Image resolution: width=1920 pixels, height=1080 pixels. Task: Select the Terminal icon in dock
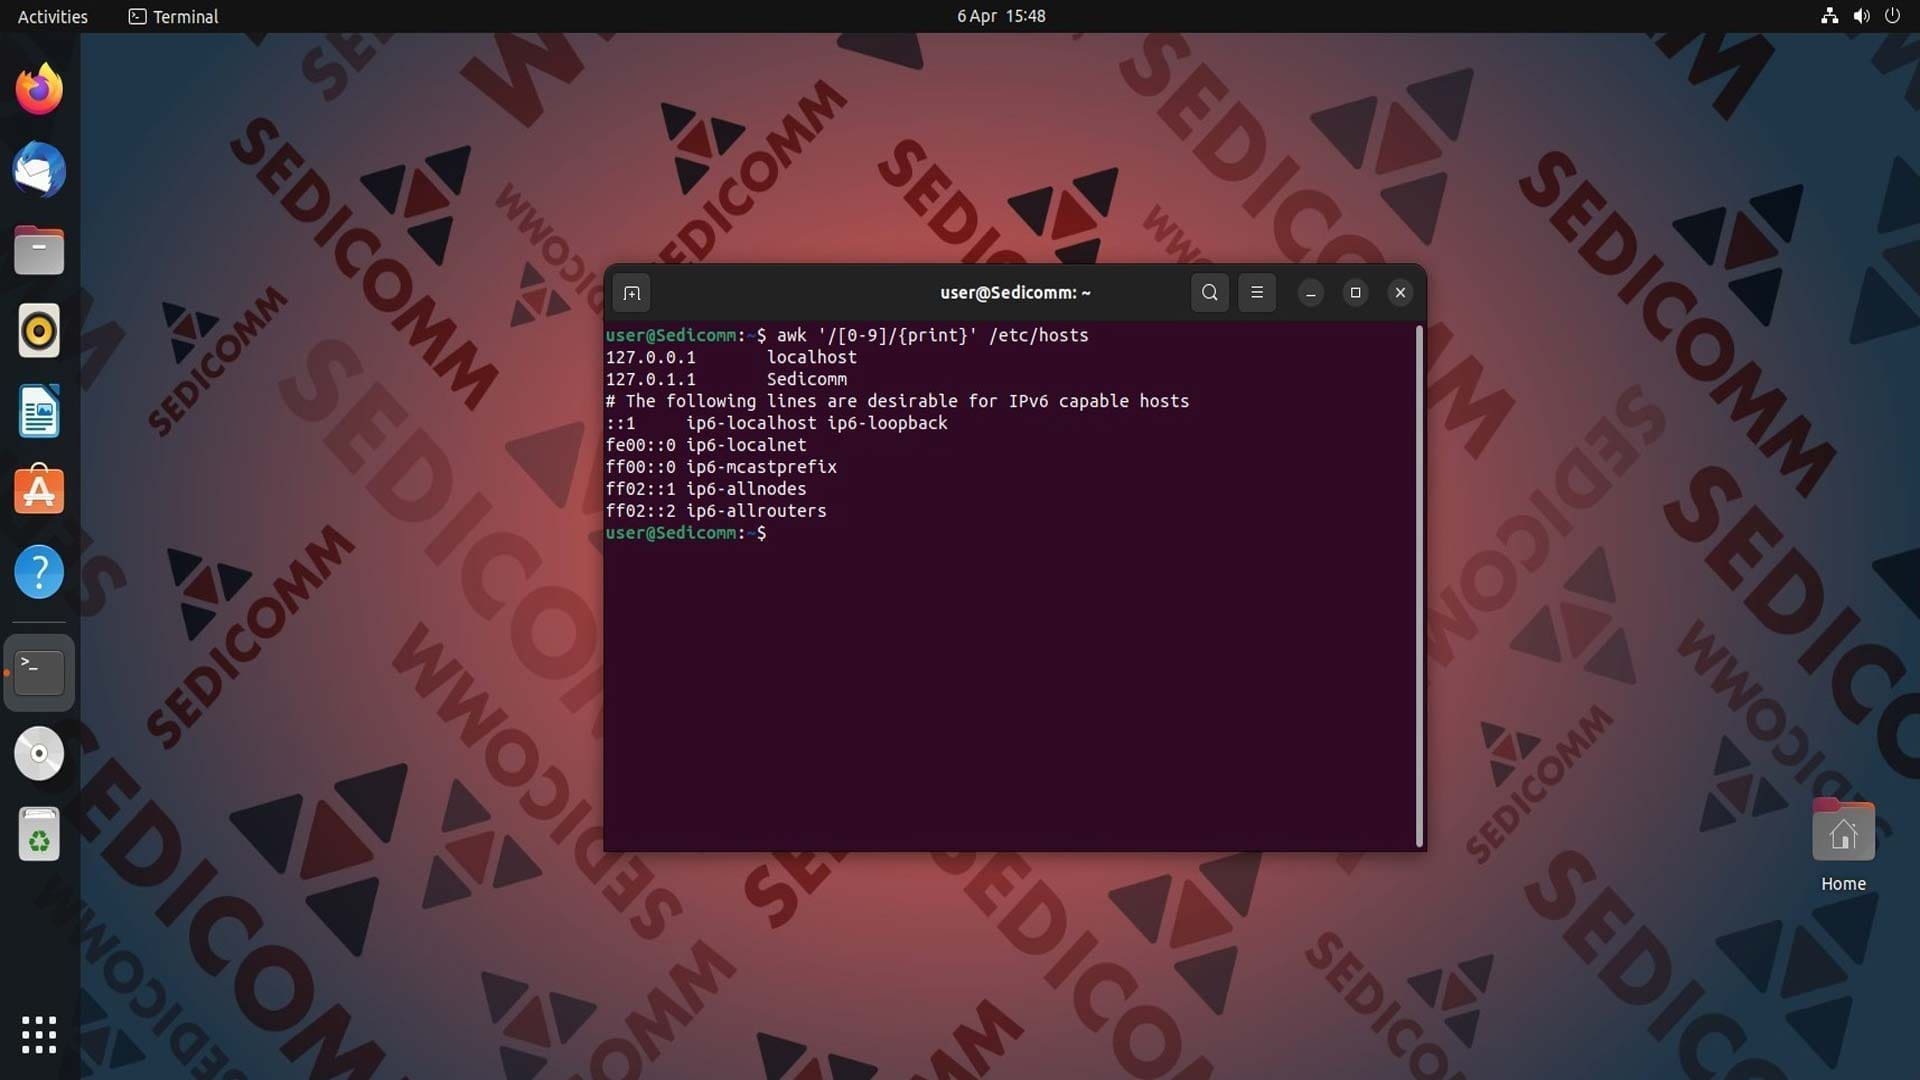tap(39, 673)
